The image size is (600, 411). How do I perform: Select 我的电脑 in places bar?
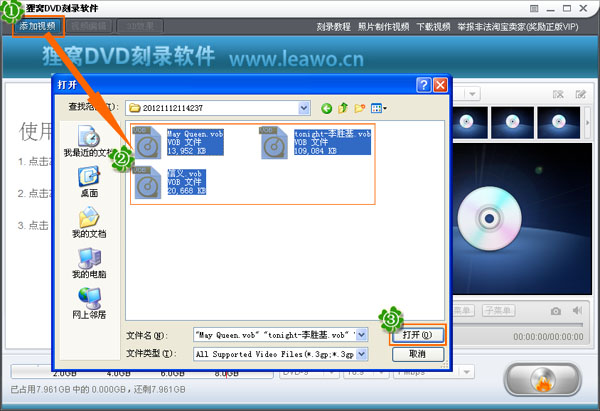[x=89, y=263]
